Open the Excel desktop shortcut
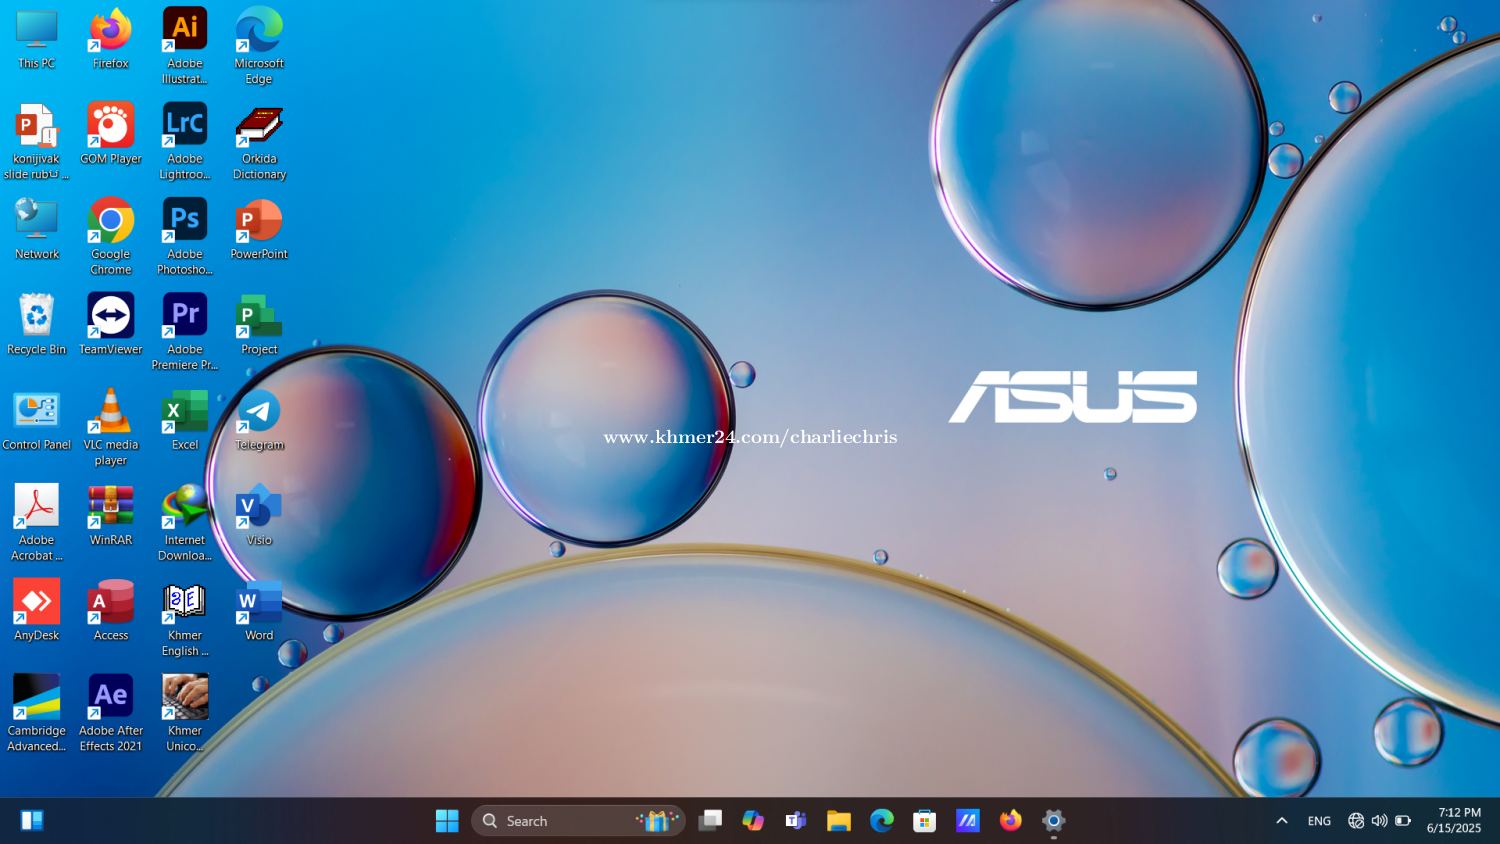 pyautogui.click(x=185, y=420)
